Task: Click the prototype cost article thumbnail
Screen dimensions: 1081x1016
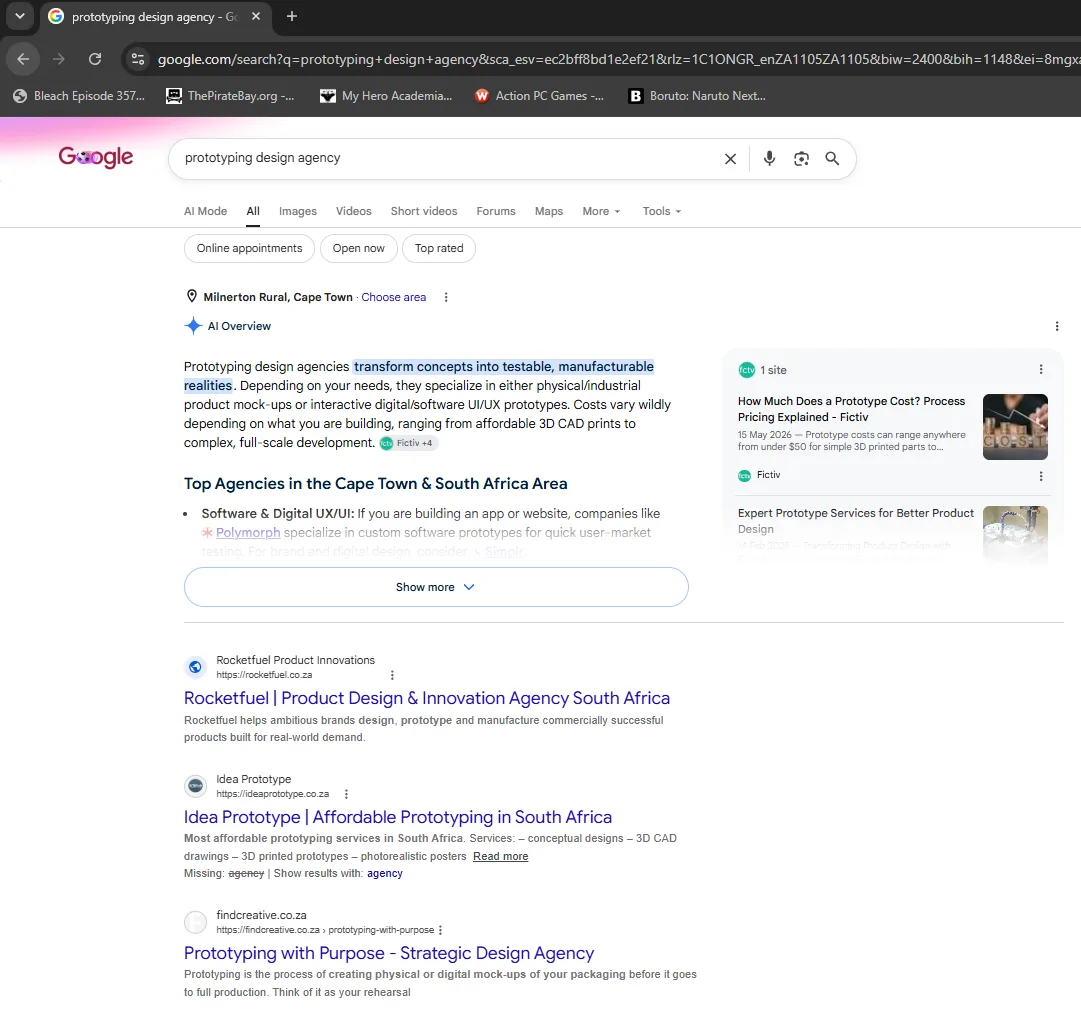Action: [x=1015, y=427]
